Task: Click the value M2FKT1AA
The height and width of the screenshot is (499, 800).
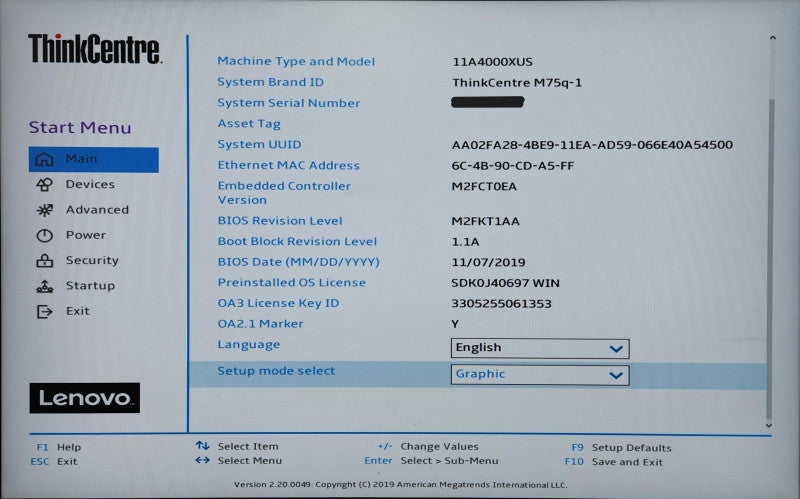Action: (485, 221)
